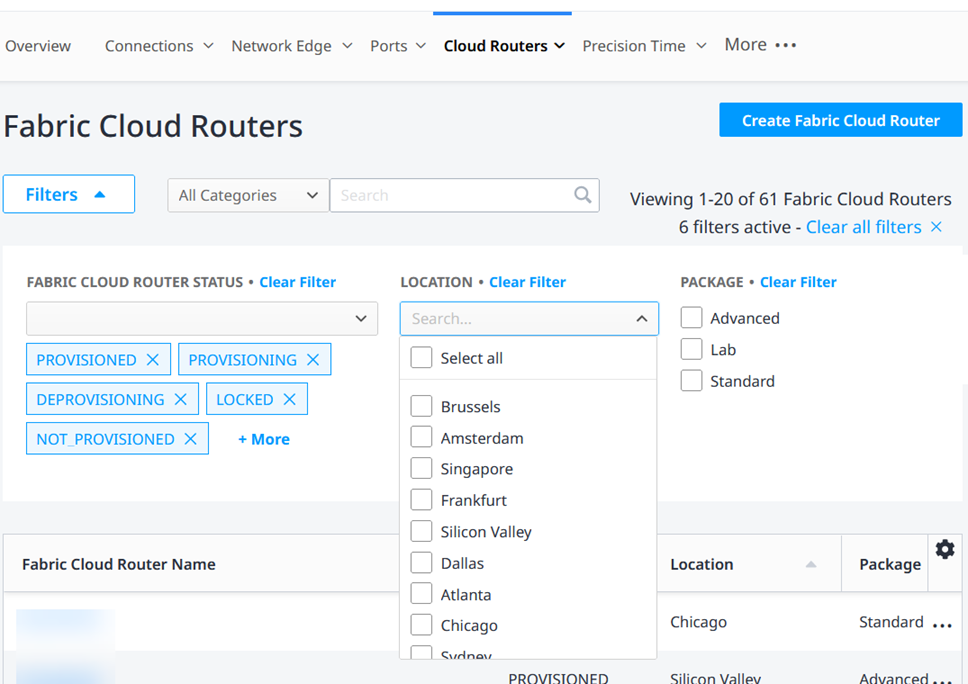Click the Chicago cell in the table
968x684 pixels.
point(698,622)
